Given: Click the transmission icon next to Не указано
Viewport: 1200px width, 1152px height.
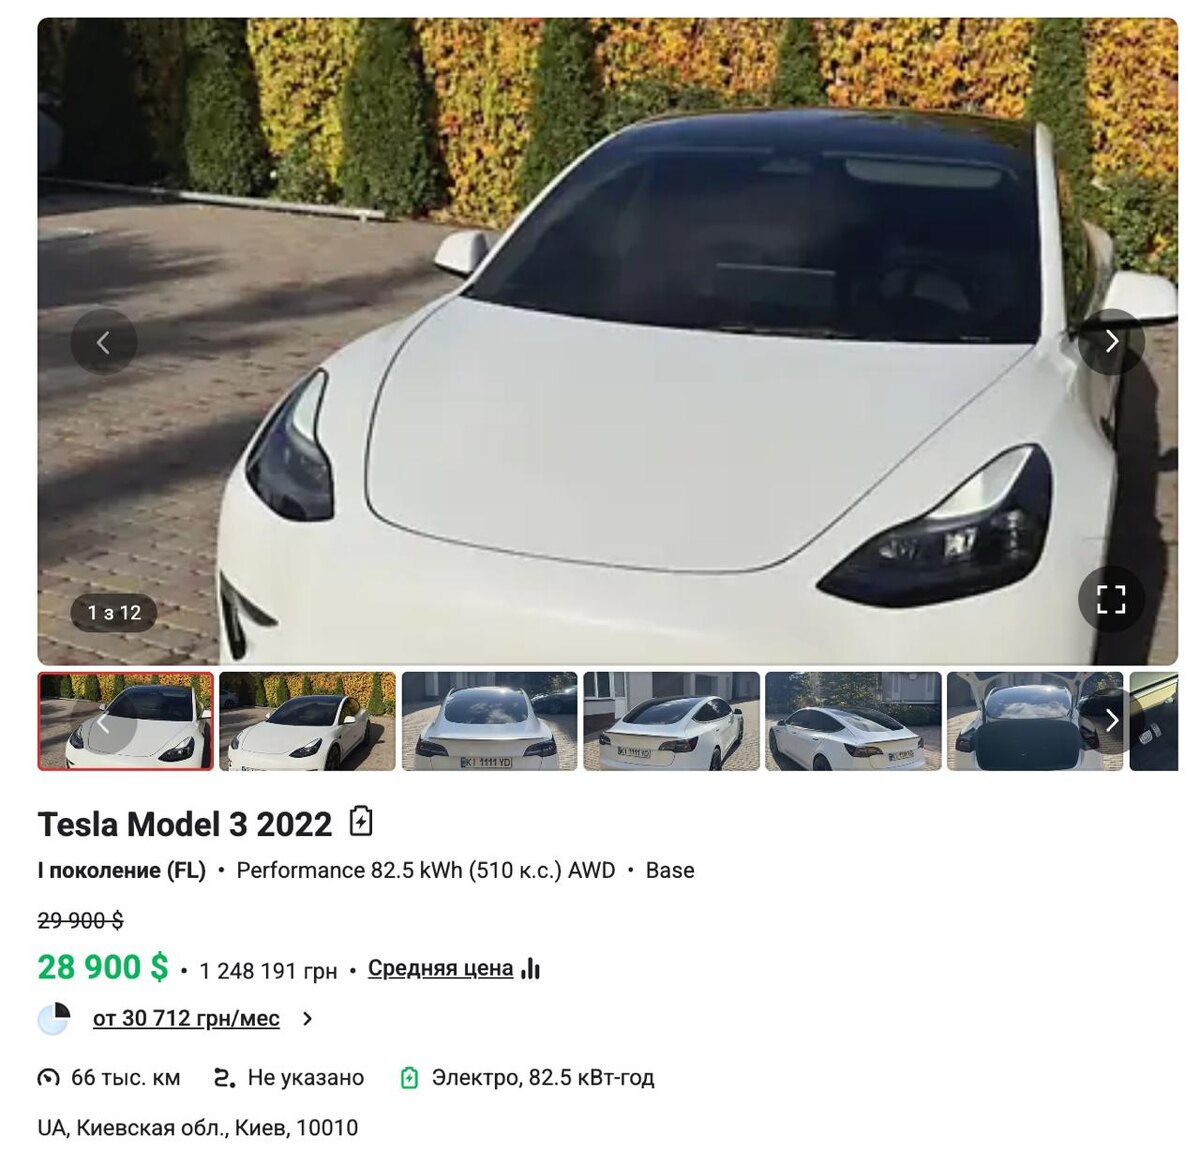Looking at the screenshot, I should point(225,1078).
